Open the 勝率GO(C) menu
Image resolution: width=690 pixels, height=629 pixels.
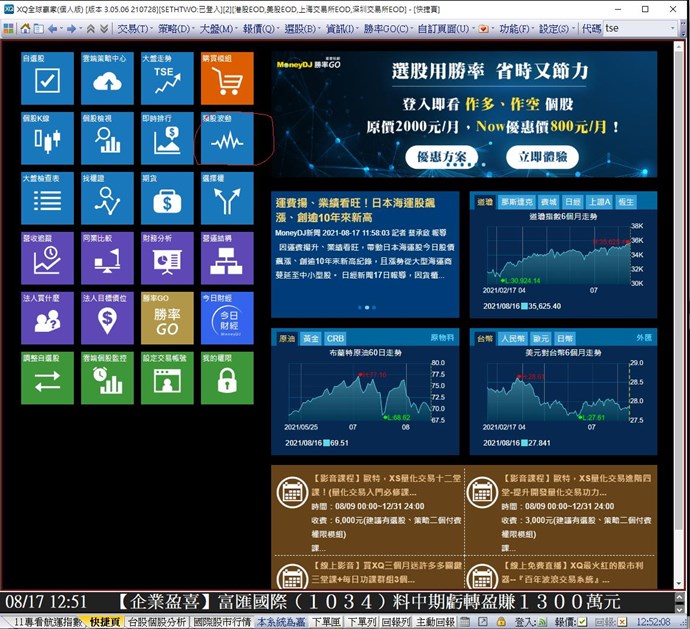pyautogui.click(x=387, y=29)
